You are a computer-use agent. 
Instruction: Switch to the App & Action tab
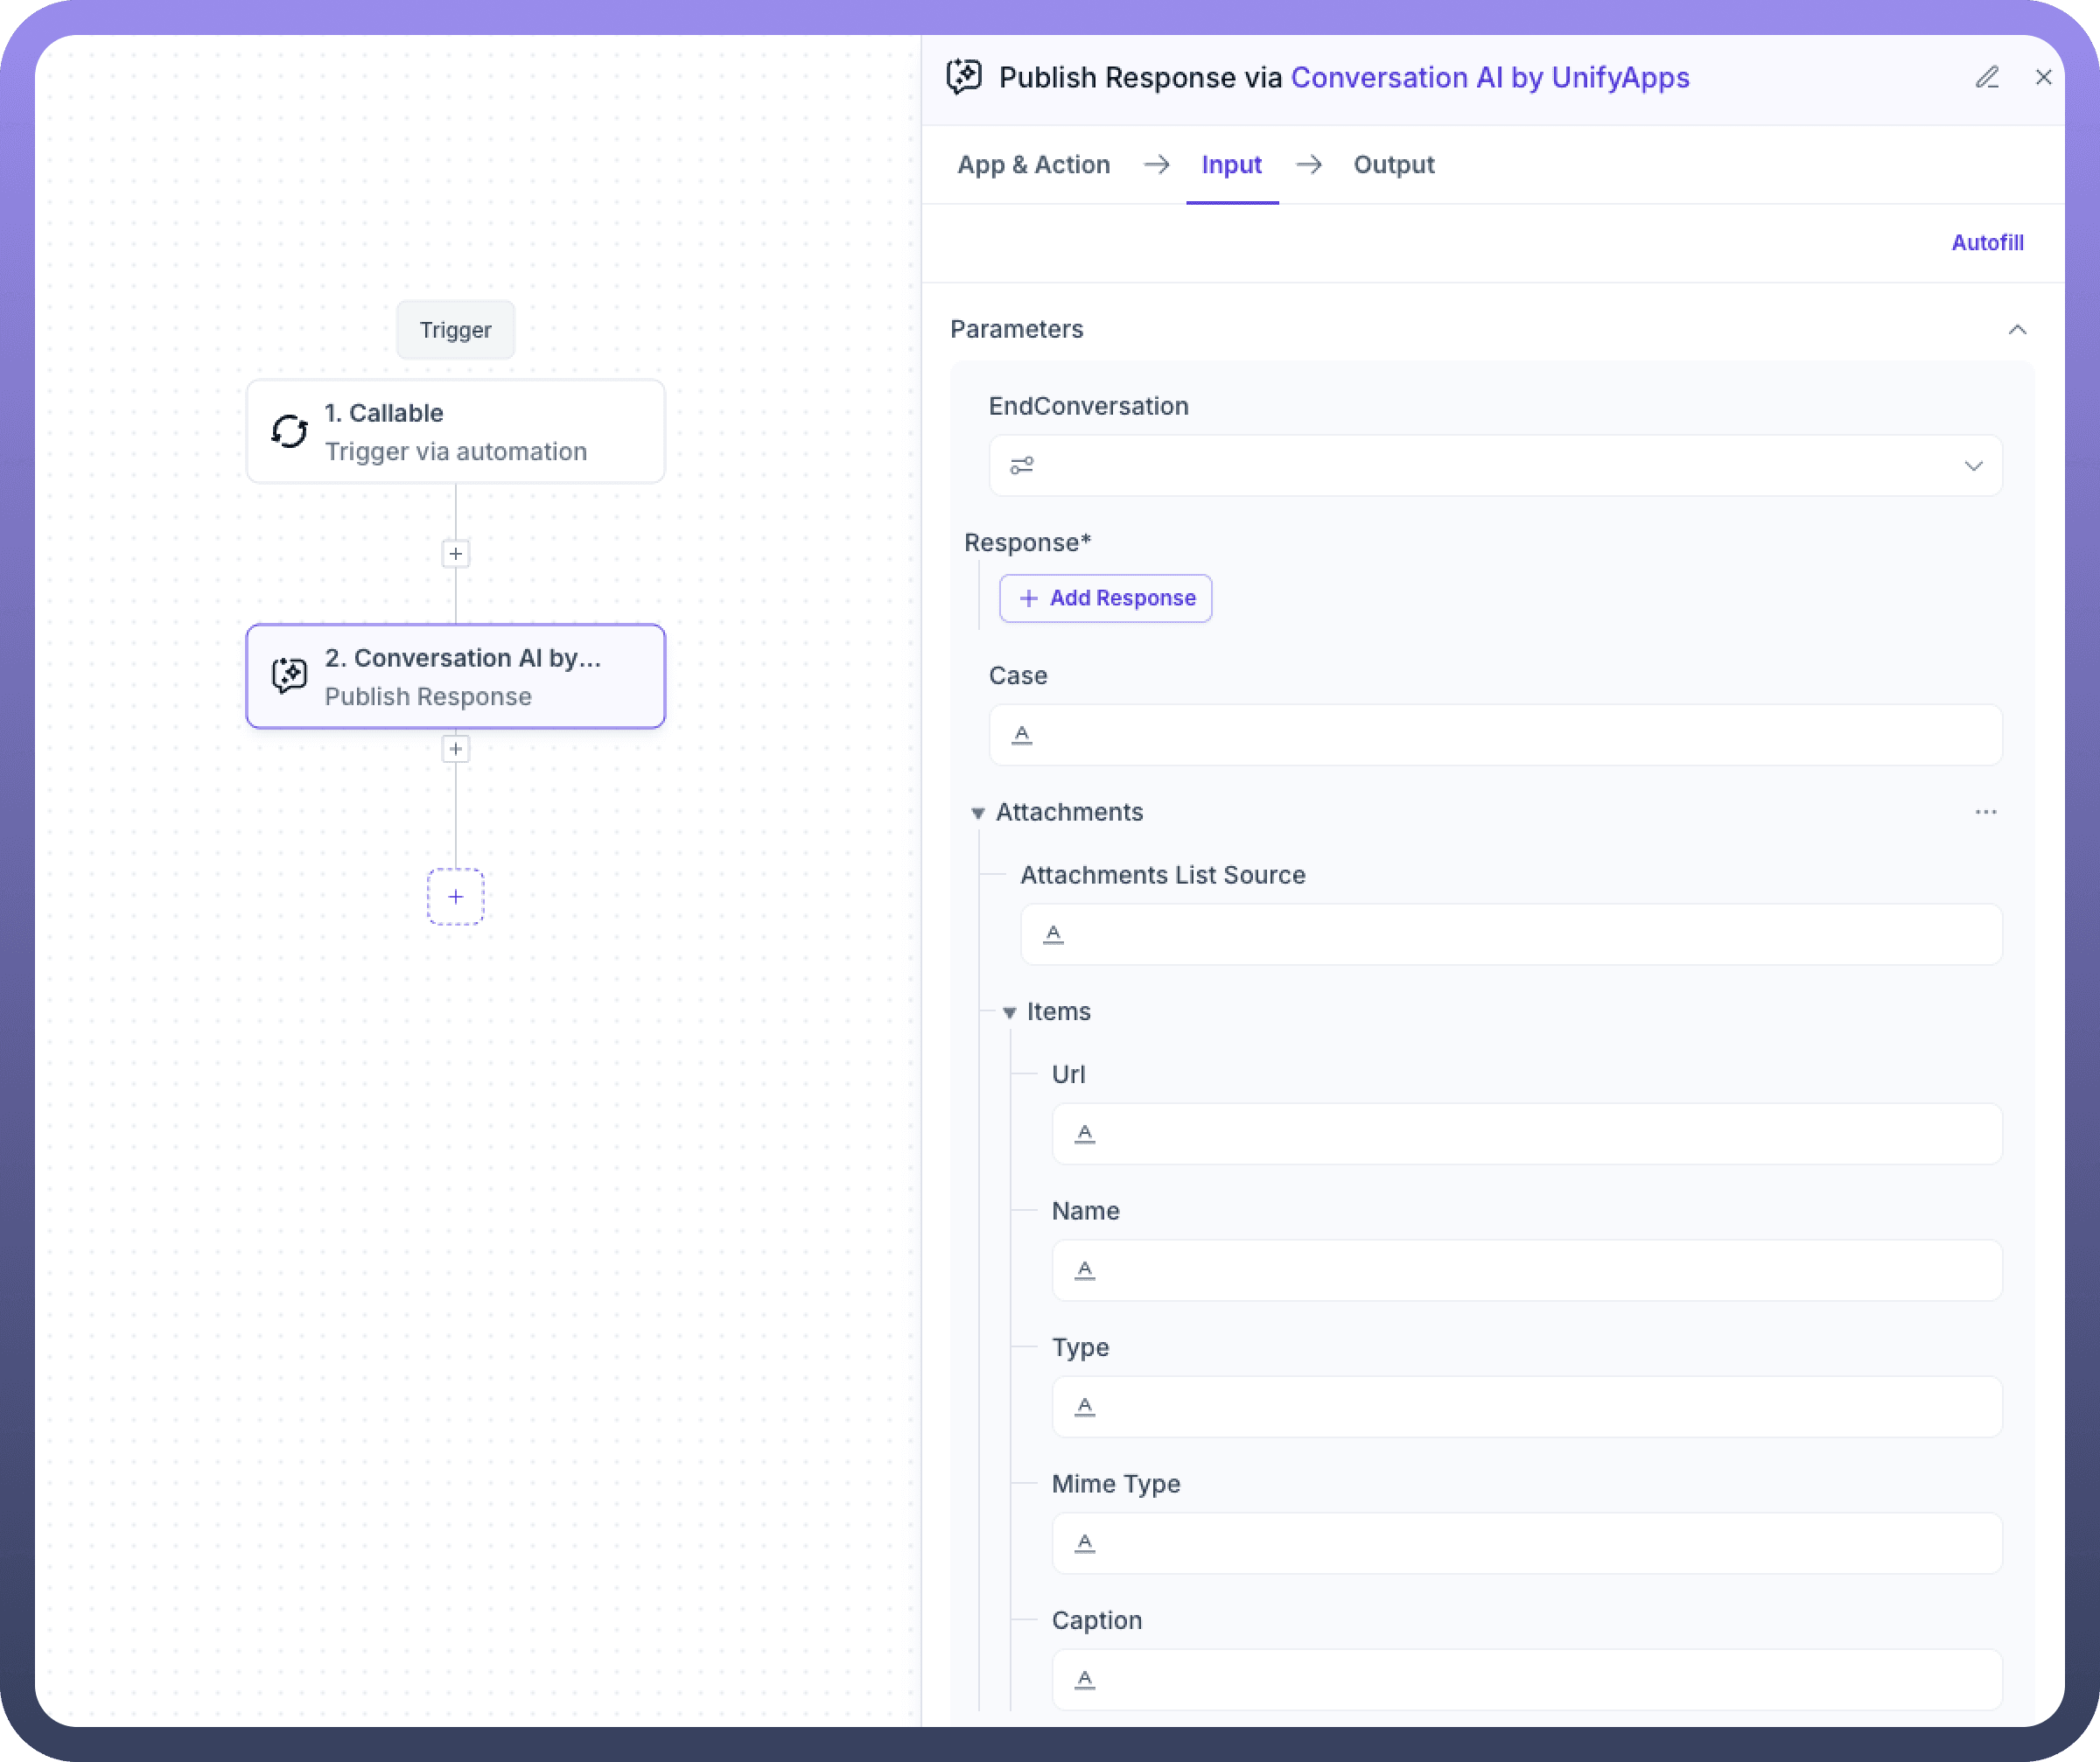(1033, 165)
